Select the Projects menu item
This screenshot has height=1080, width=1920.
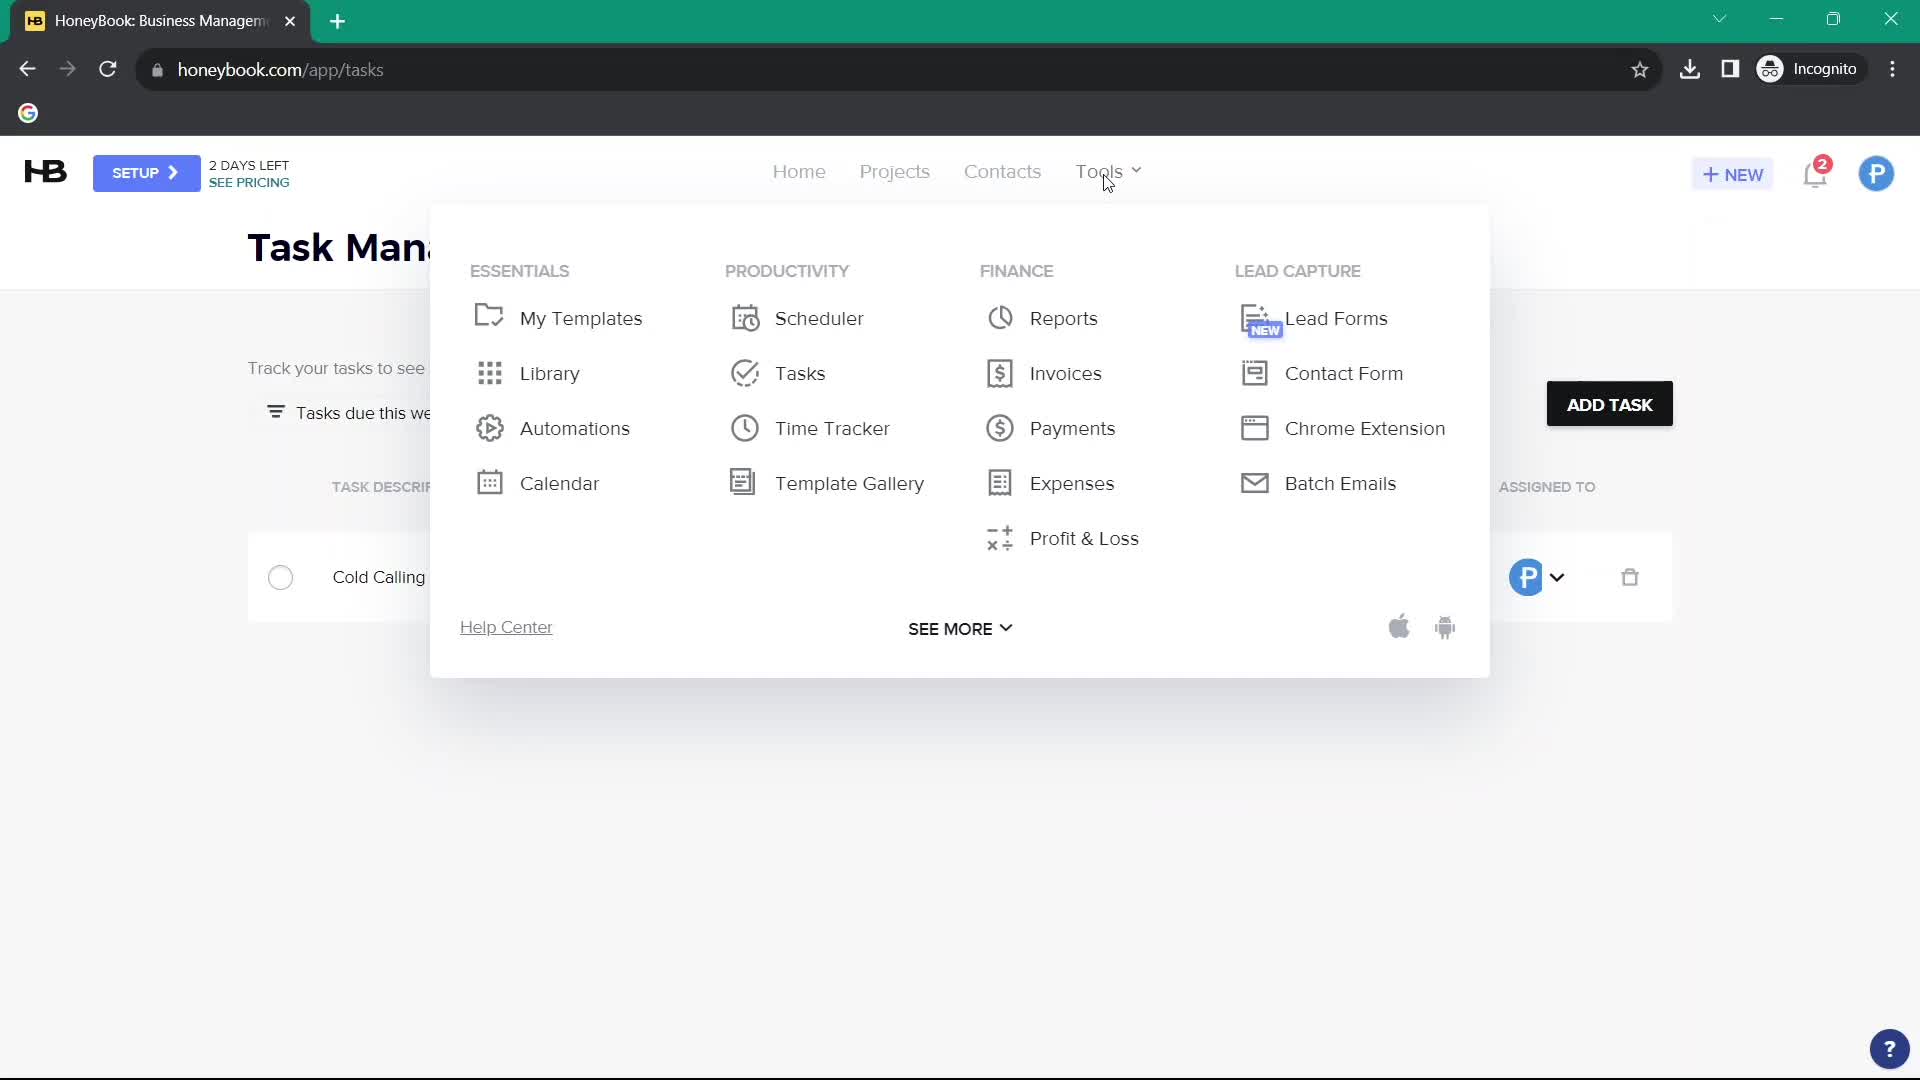pos(894,170)
